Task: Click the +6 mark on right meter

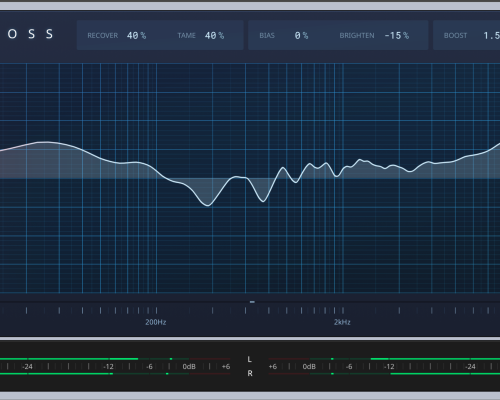Action: [x=273, y=366]
